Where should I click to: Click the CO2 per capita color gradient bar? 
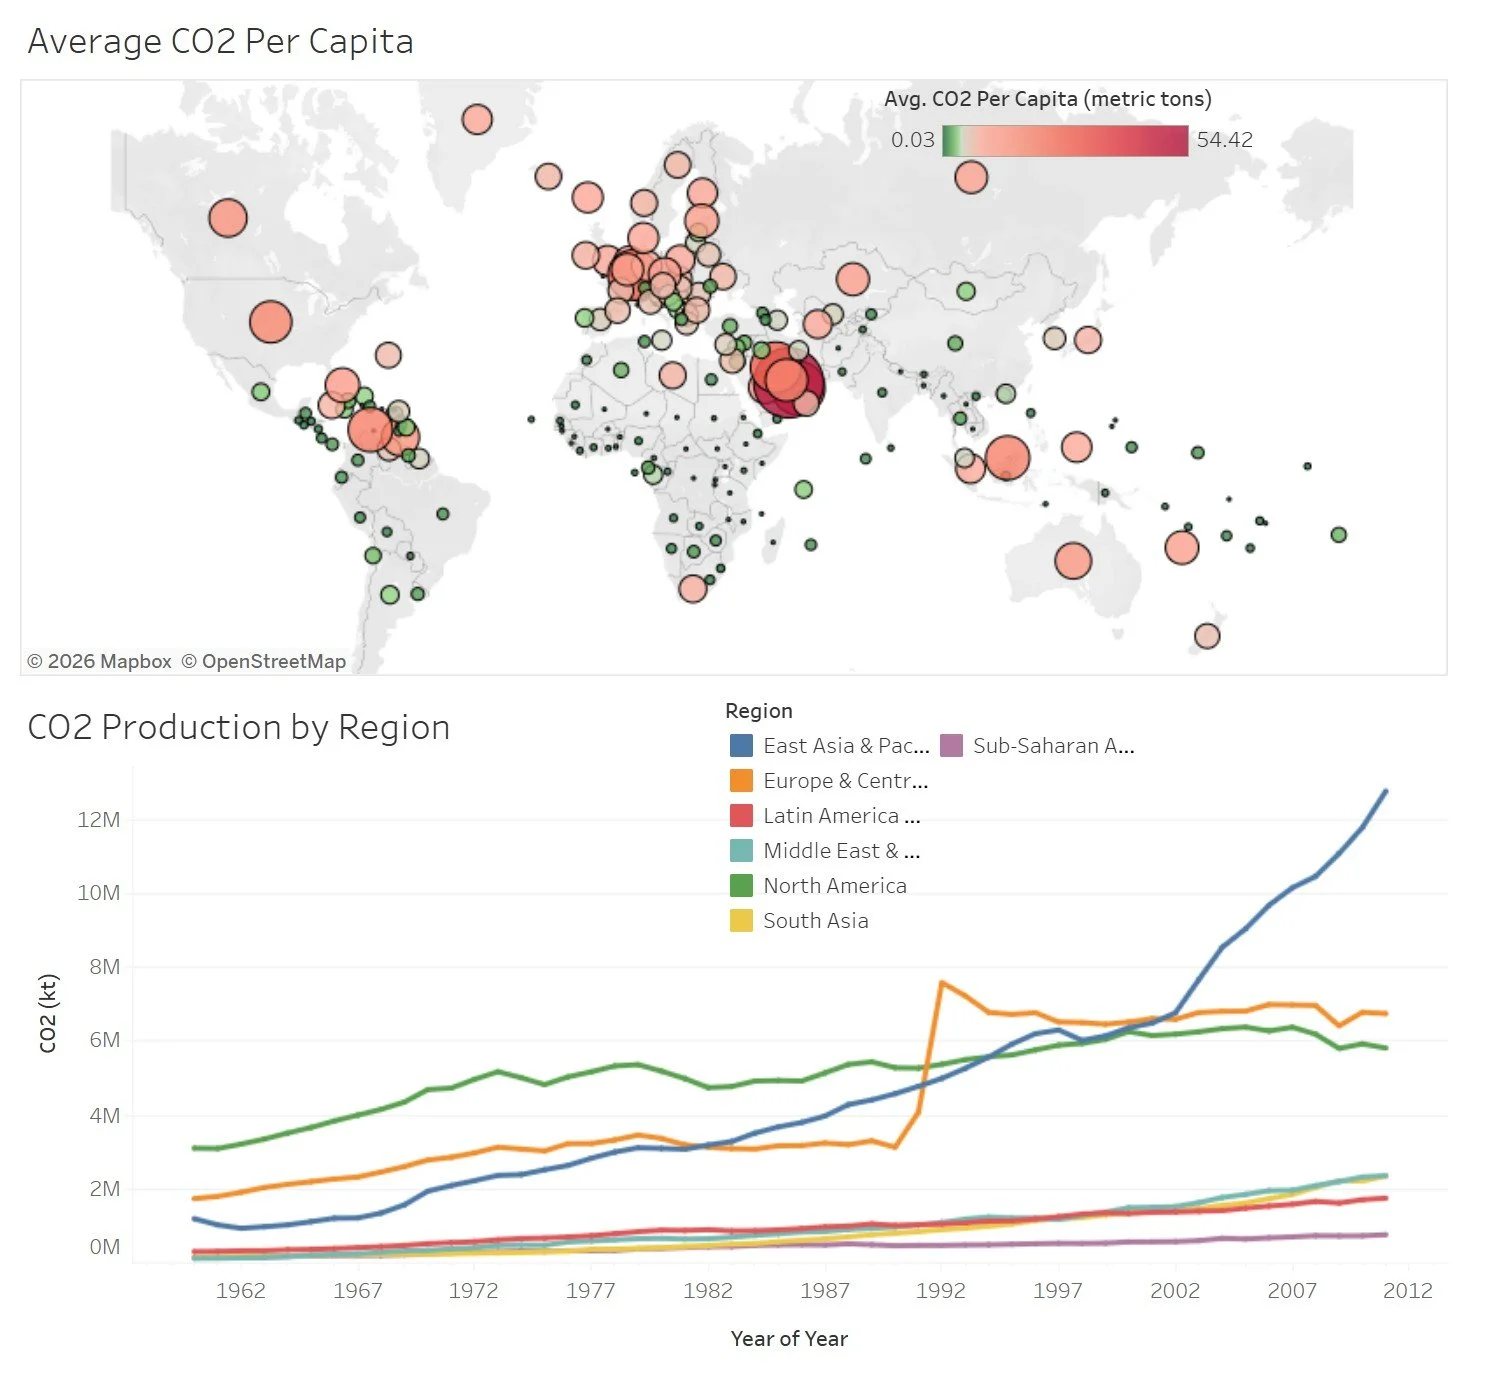click(x=1065, y=141)
